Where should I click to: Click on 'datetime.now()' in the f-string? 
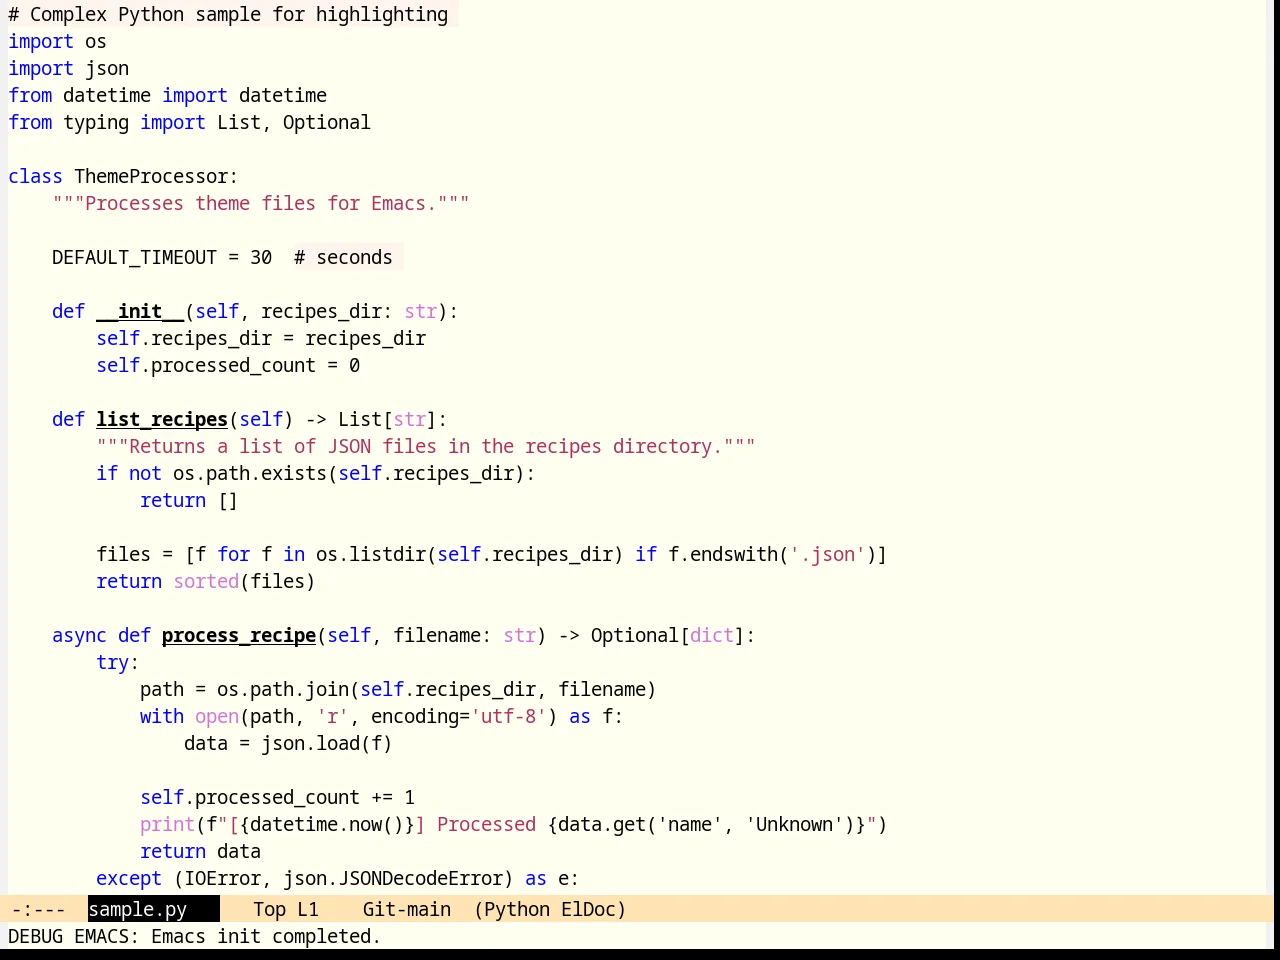[x=327, y=824]
